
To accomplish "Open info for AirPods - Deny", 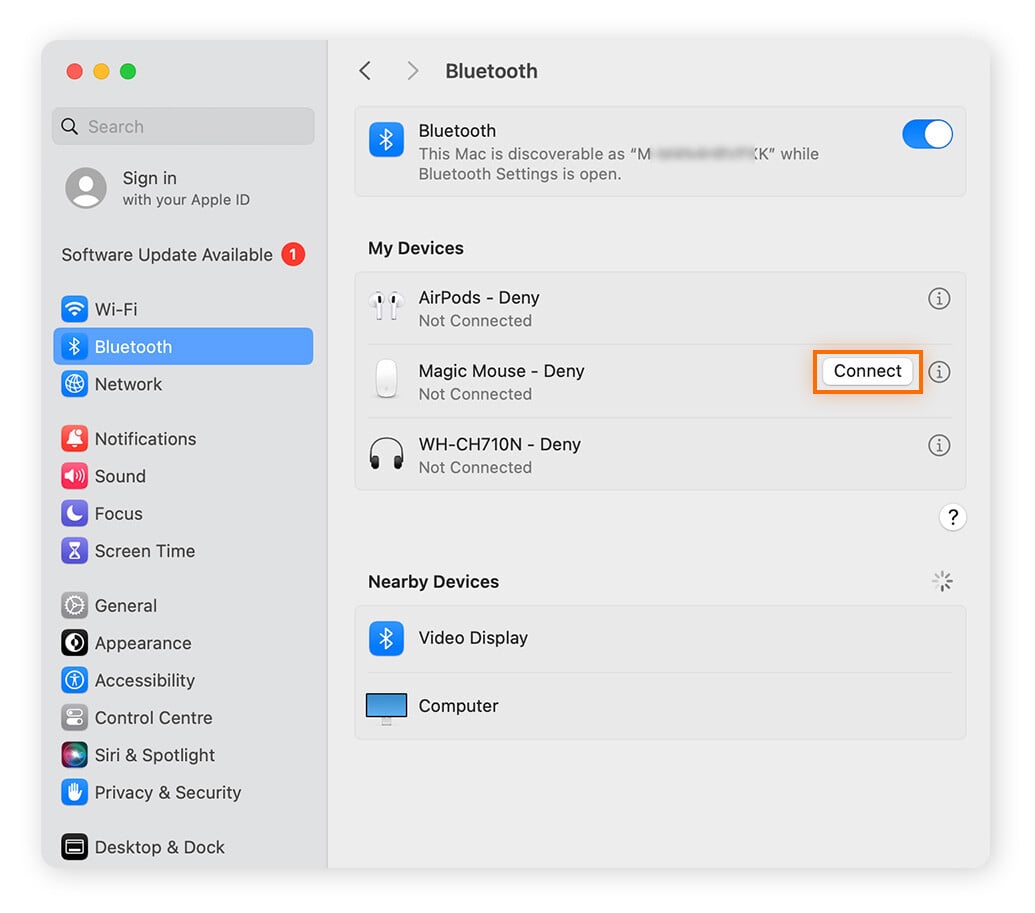I will click(x=938, y=298).
